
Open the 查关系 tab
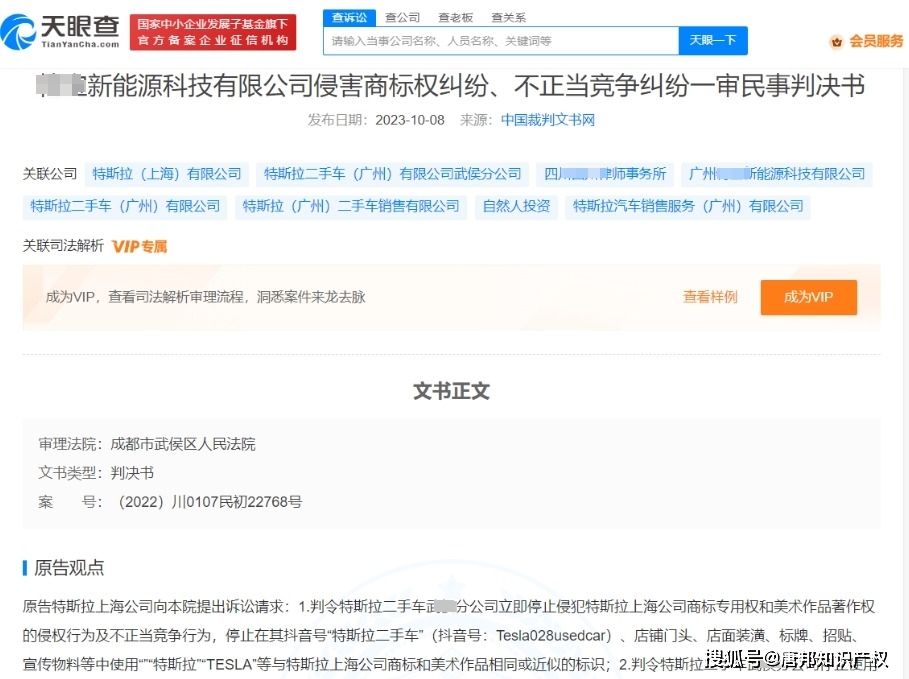coord(508,18)
